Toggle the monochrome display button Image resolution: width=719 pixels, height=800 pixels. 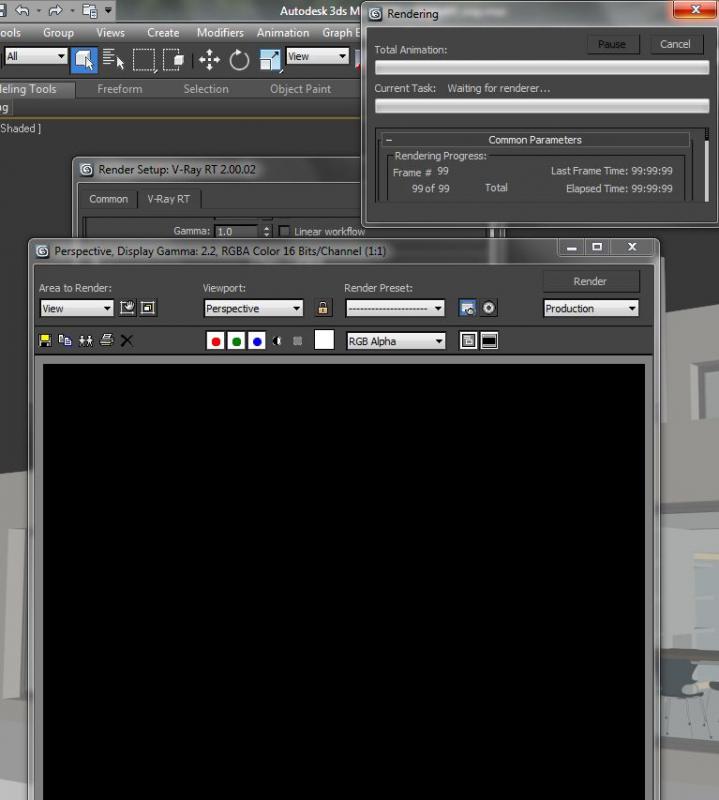[297, 341]
